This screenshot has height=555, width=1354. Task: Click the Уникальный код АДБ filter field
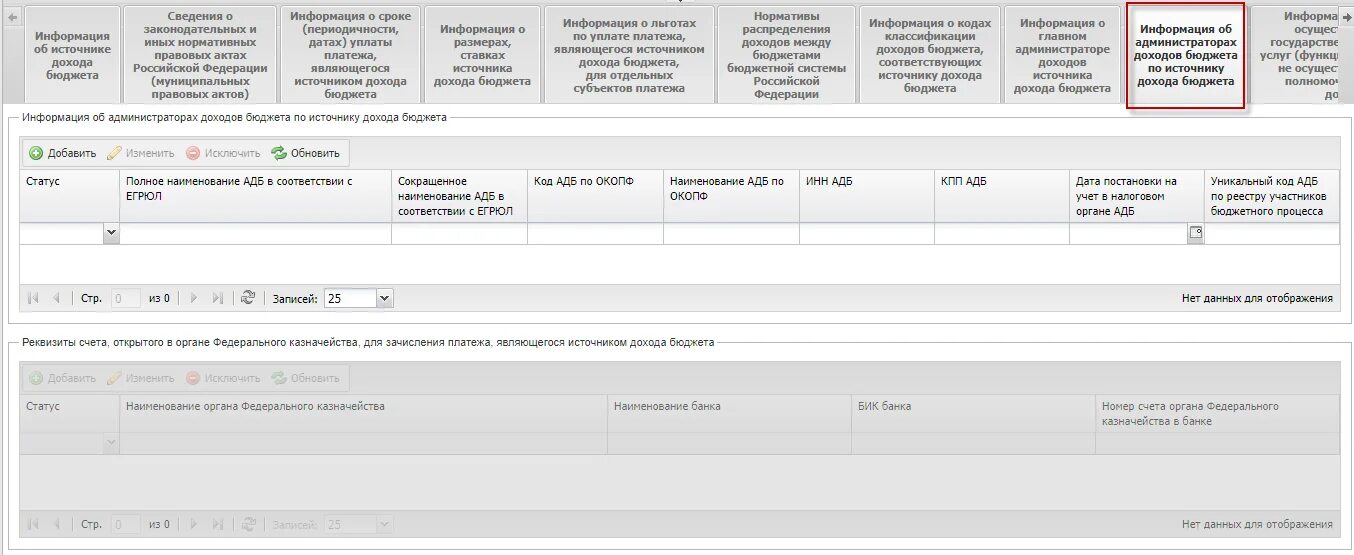pos(1272,233)
